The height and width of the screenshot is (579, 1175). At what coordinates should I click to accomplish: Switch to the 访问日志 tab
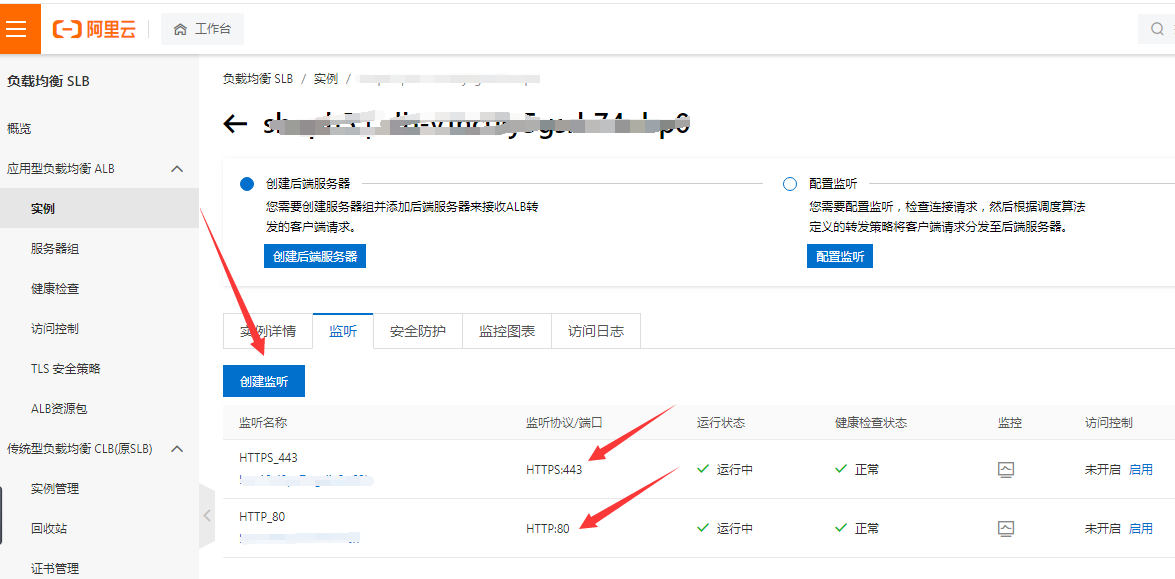tap(596, 331)
